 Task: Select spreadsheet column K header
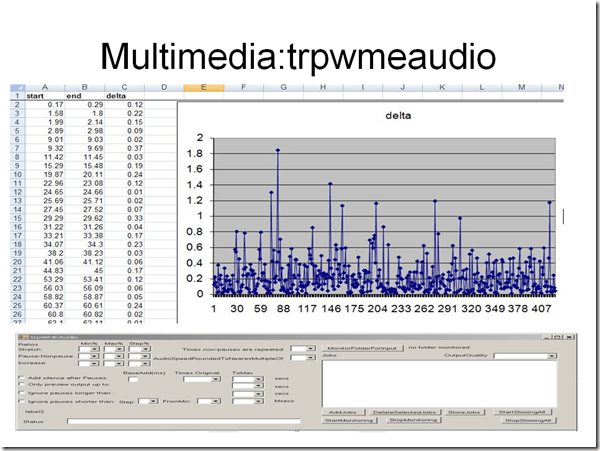click(442, 88)
